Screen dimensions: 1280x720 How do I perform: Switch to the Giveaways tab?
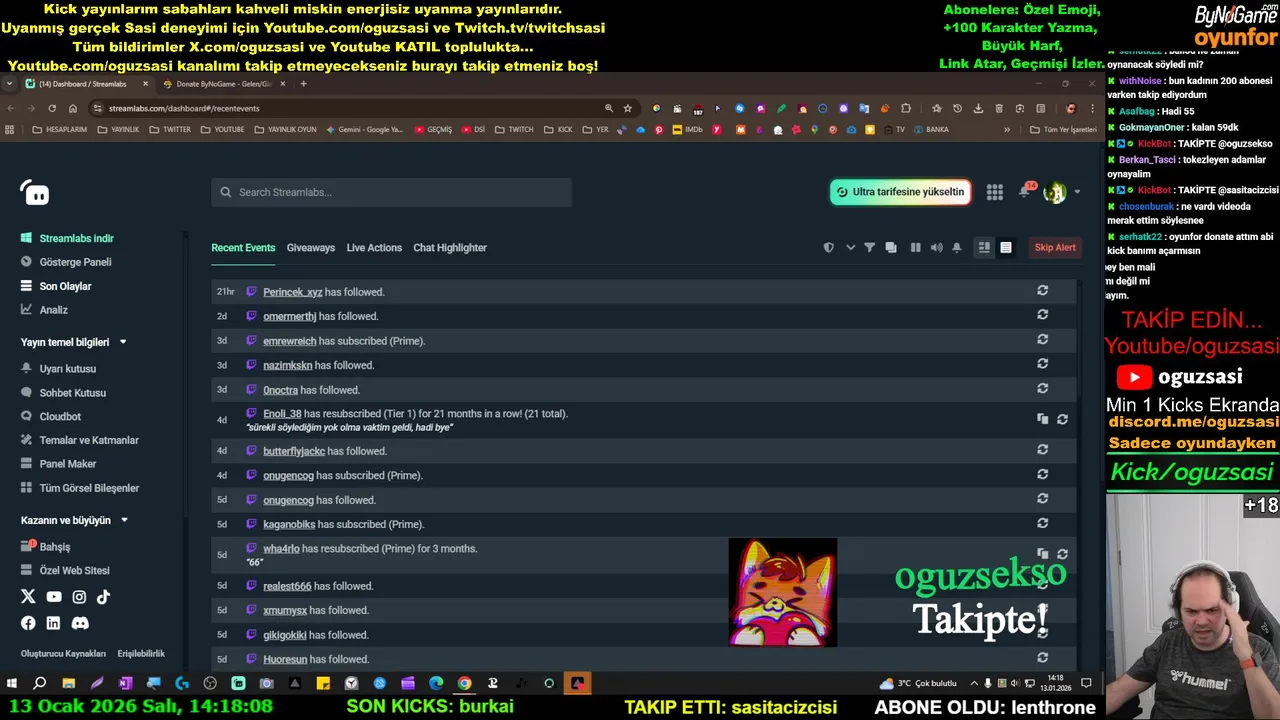[311, 248]
